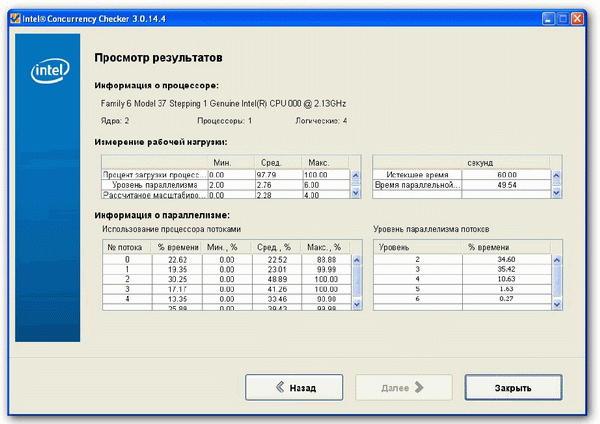The image size is (600, 424).
Task: Select the 10.63 percent level row
Action: 463,279
